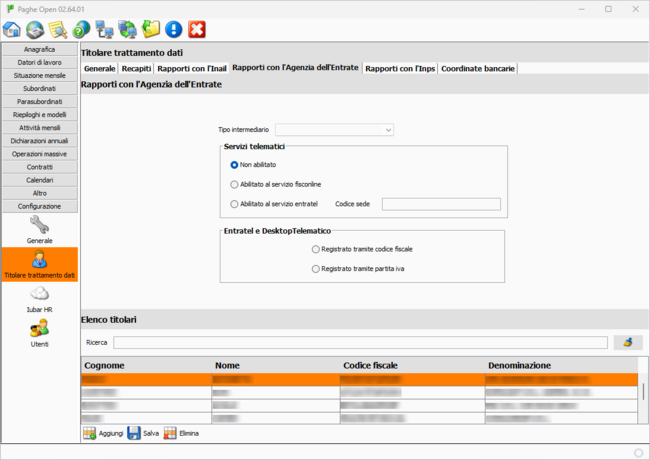The image size is (650, 460).
Task: Click the Aggiungi button
Action: (103, 434)
